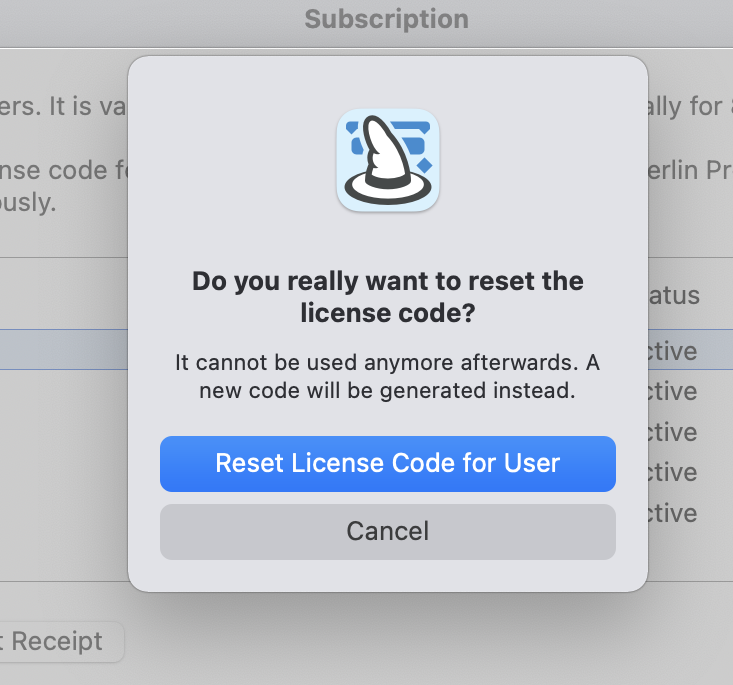Dismiss the dialog with Cancel
733x685 pixels.
click(x=388, y=531)
